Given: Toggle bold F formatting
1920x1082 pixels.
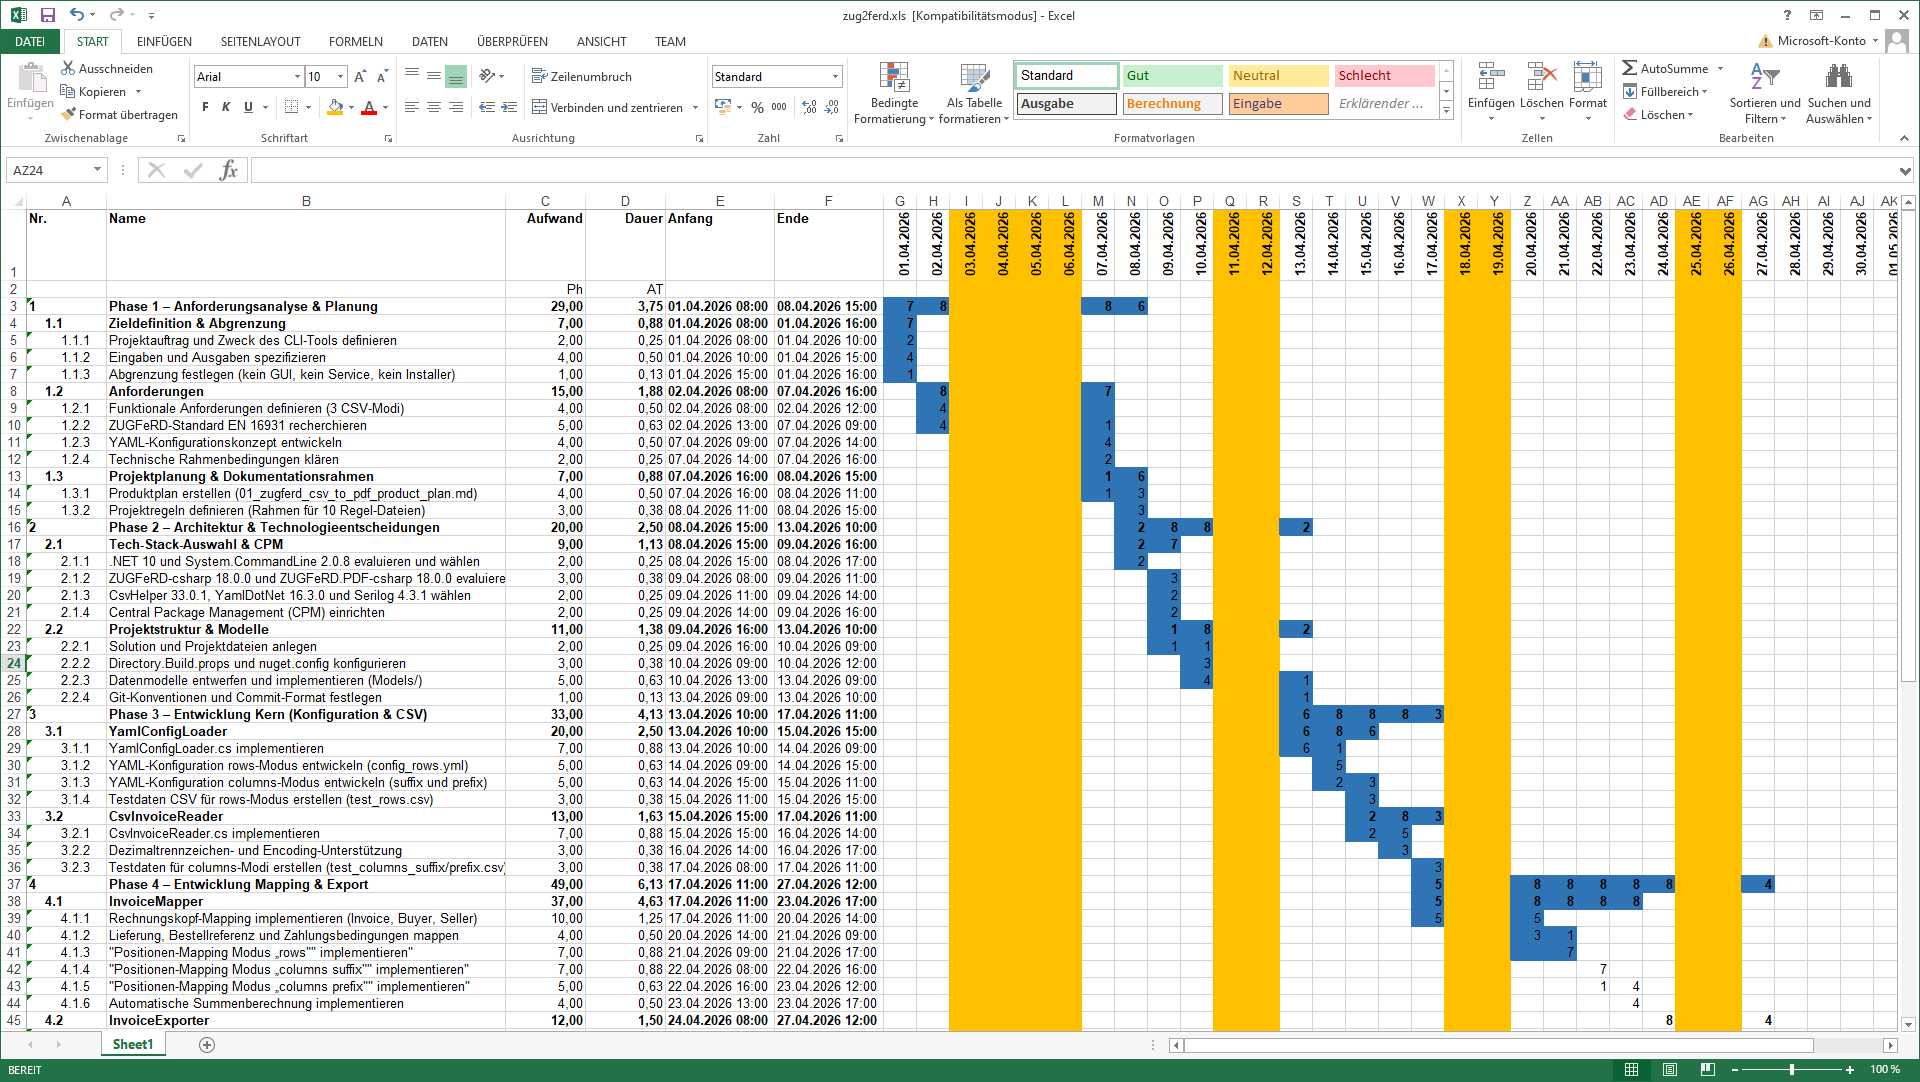Looking at the screenshot, I should click(x=205, y=107).
